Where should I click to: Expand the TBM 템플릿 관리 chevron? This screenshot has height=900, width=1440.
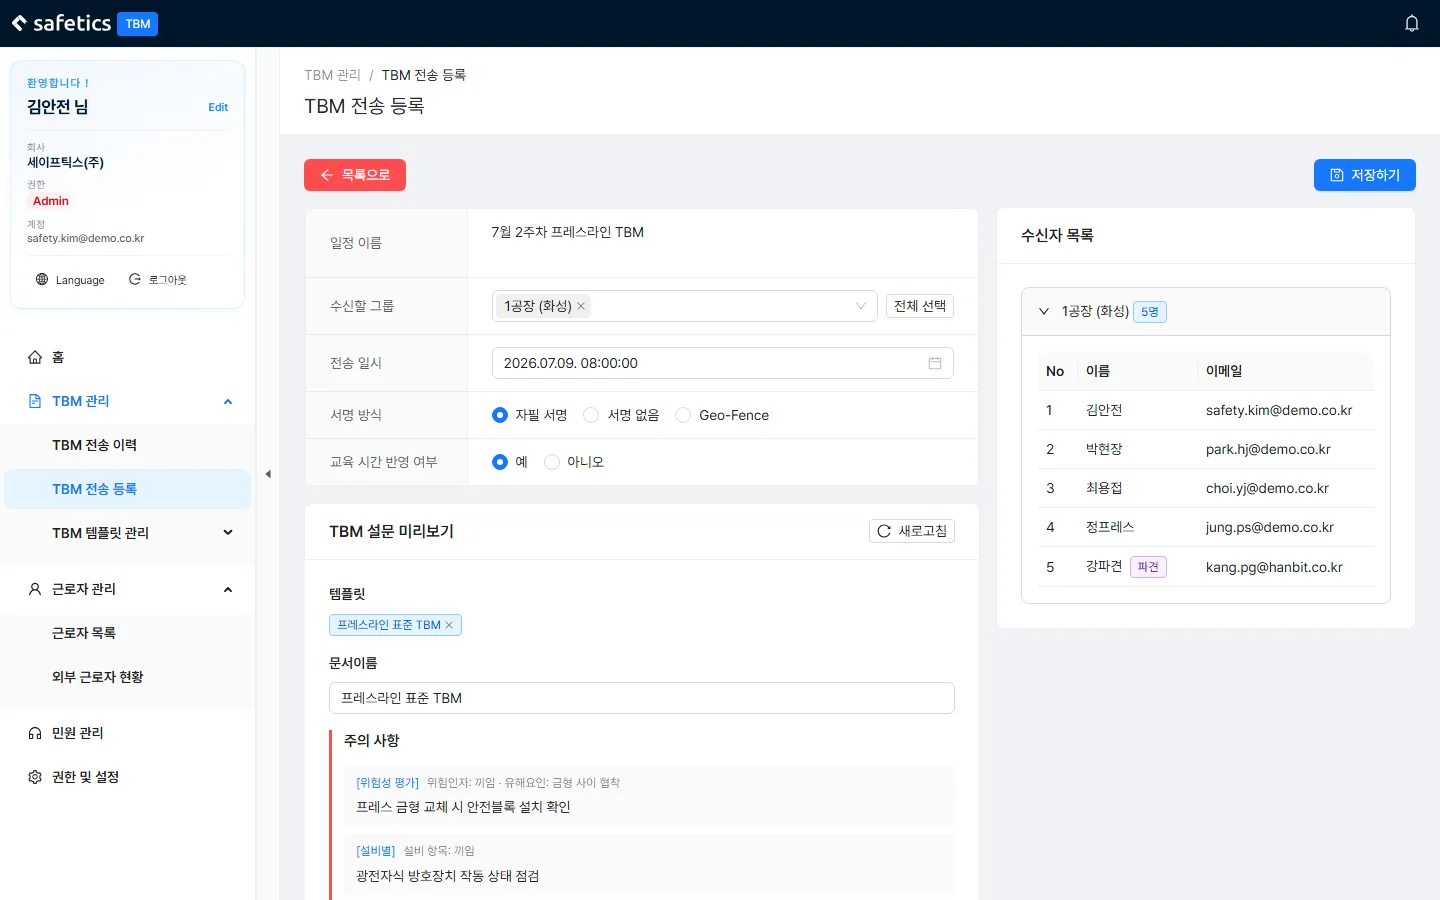point(228,533)
